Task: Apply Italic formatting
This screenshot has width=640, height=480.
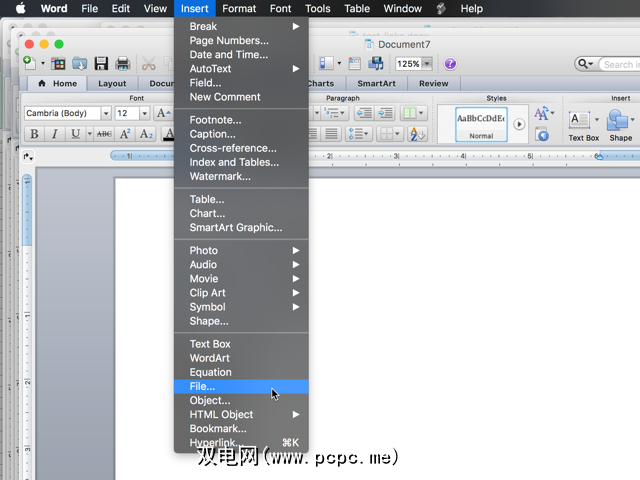Action: click(54, 133)
